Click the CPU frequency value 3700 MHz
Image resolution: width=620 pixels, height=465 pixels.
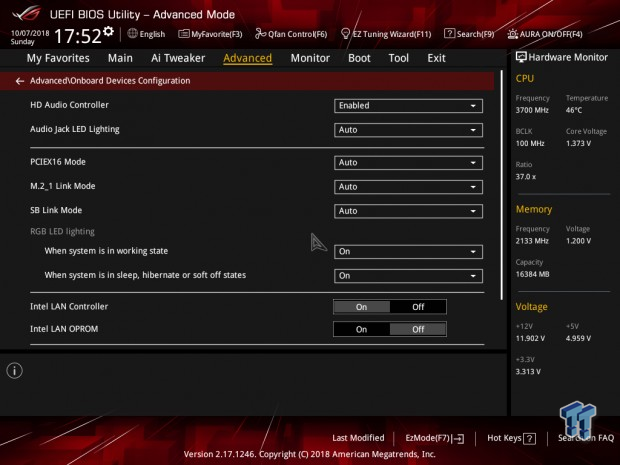point(532,110)
